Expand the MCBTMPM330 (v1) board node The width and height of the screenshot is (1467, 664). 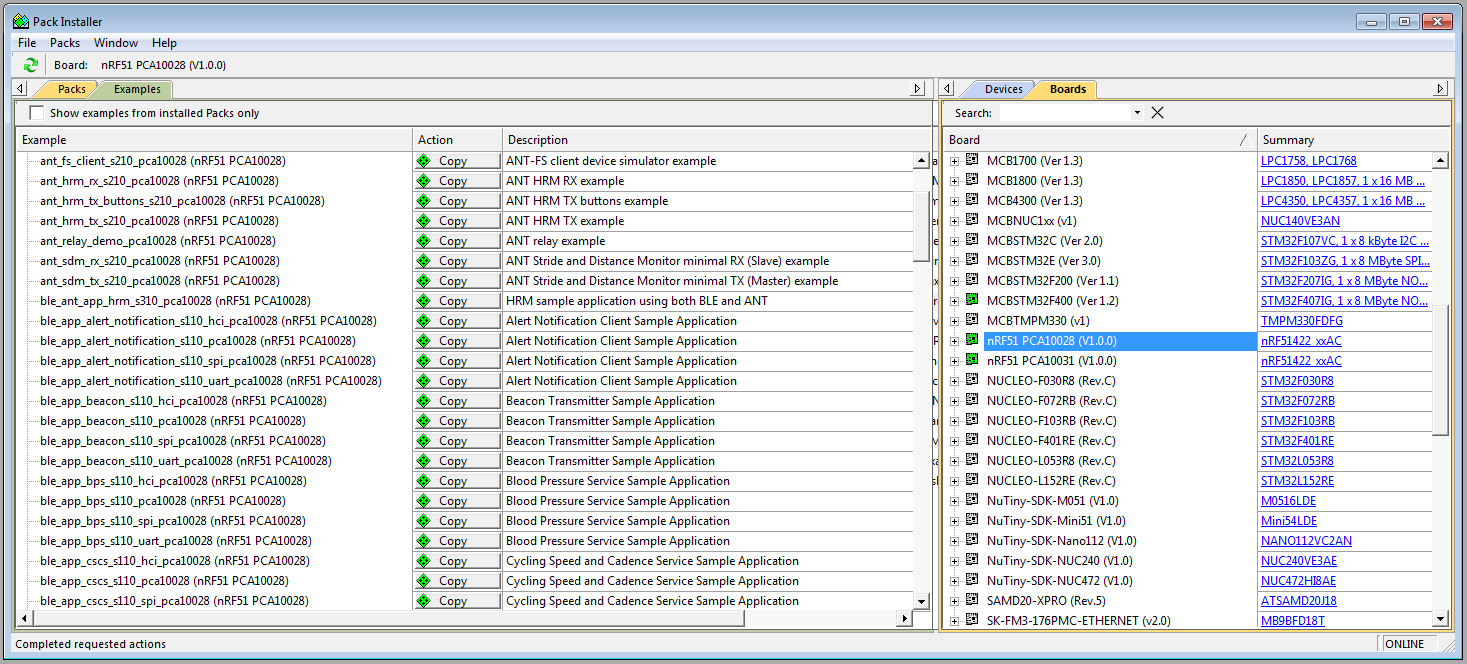[954, 321]
